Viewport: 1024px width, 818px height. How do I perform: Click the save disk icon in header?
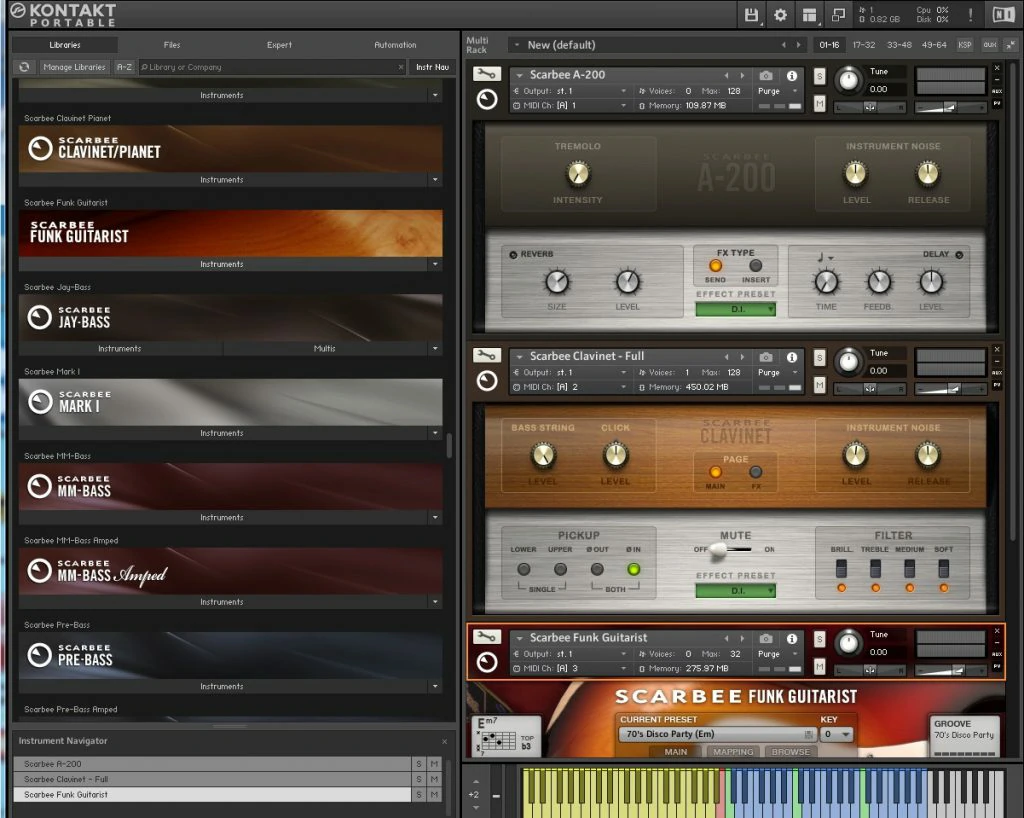(752, 14)
